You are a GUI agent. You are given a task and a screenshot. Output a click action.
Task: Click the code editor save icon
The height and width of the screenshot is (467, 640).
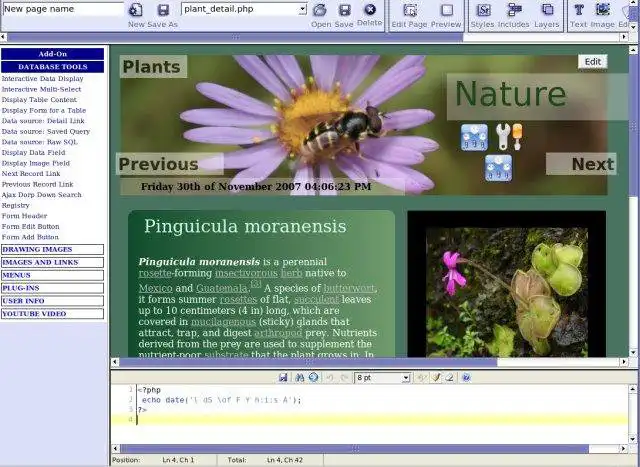(x=284, y=377)
